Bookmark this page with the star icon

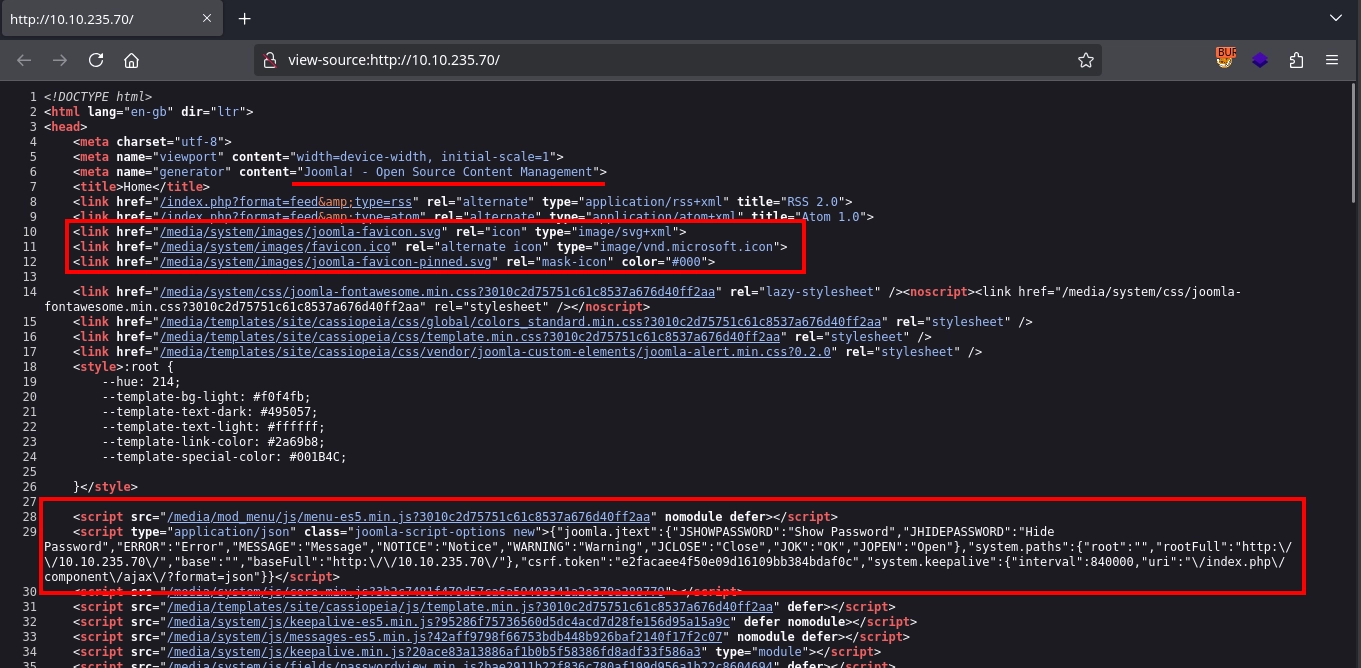(x=1086, y=60)
